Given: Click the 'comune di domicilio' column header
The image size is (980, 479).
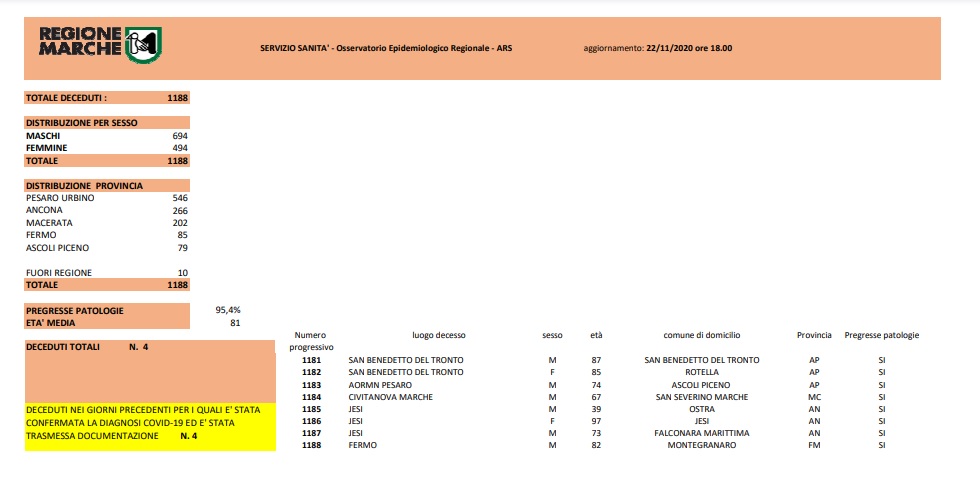Looking at the screenshot, I should 702,335.
